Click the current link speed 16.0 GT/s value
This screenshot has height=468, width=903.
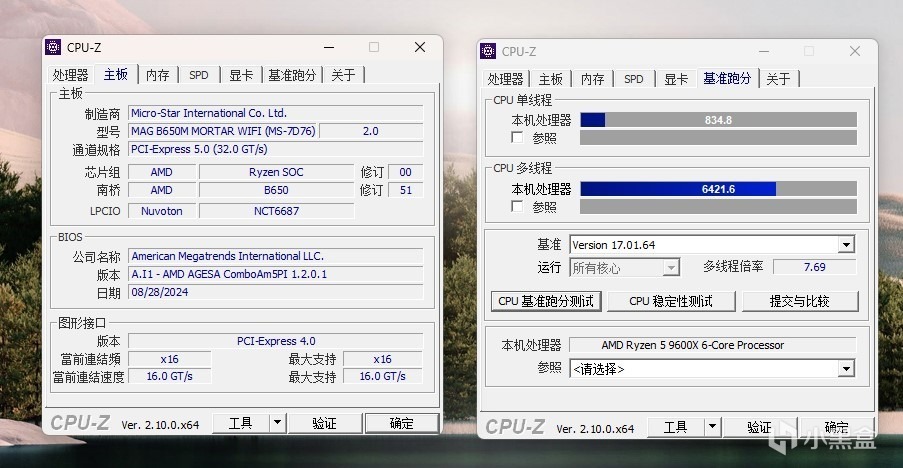pyautogui.click(x=169, y=376)
